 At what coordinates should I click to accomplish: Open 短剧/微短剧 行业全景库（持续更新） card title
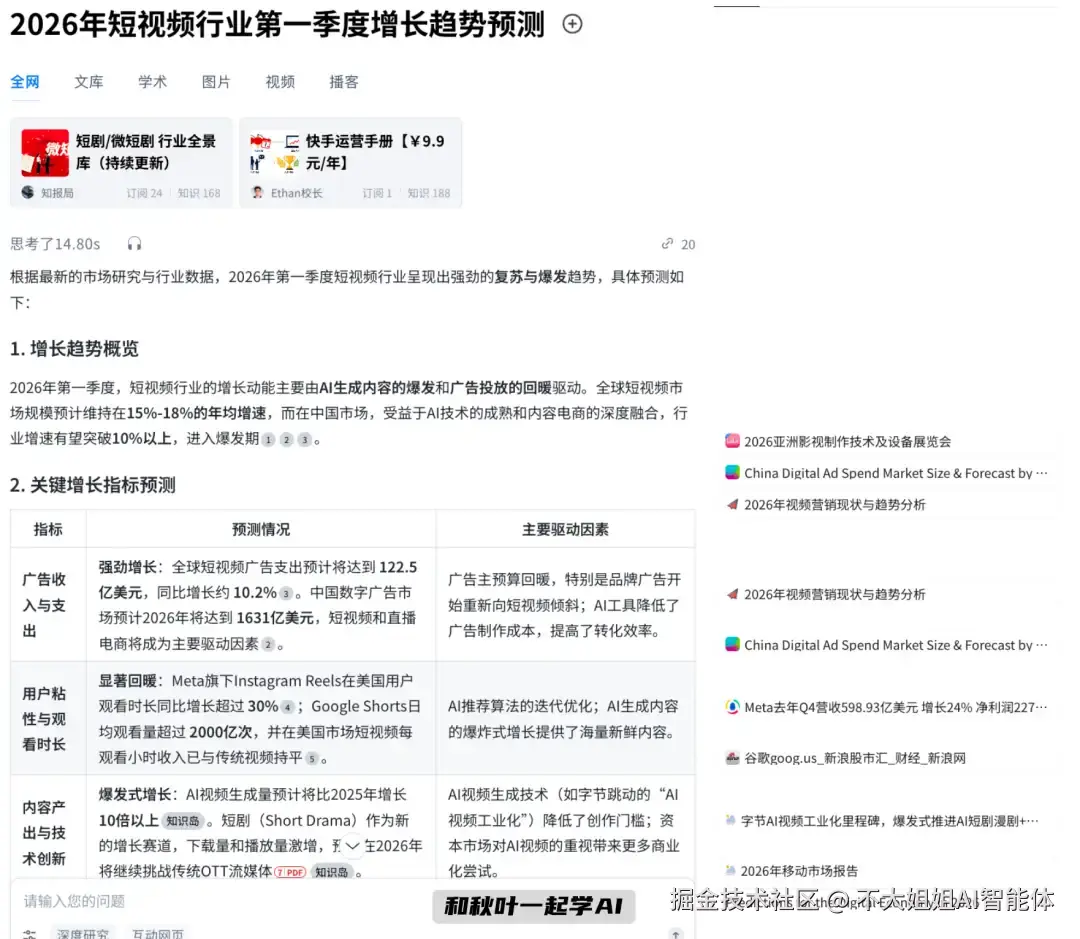click(x=146, y=152)
